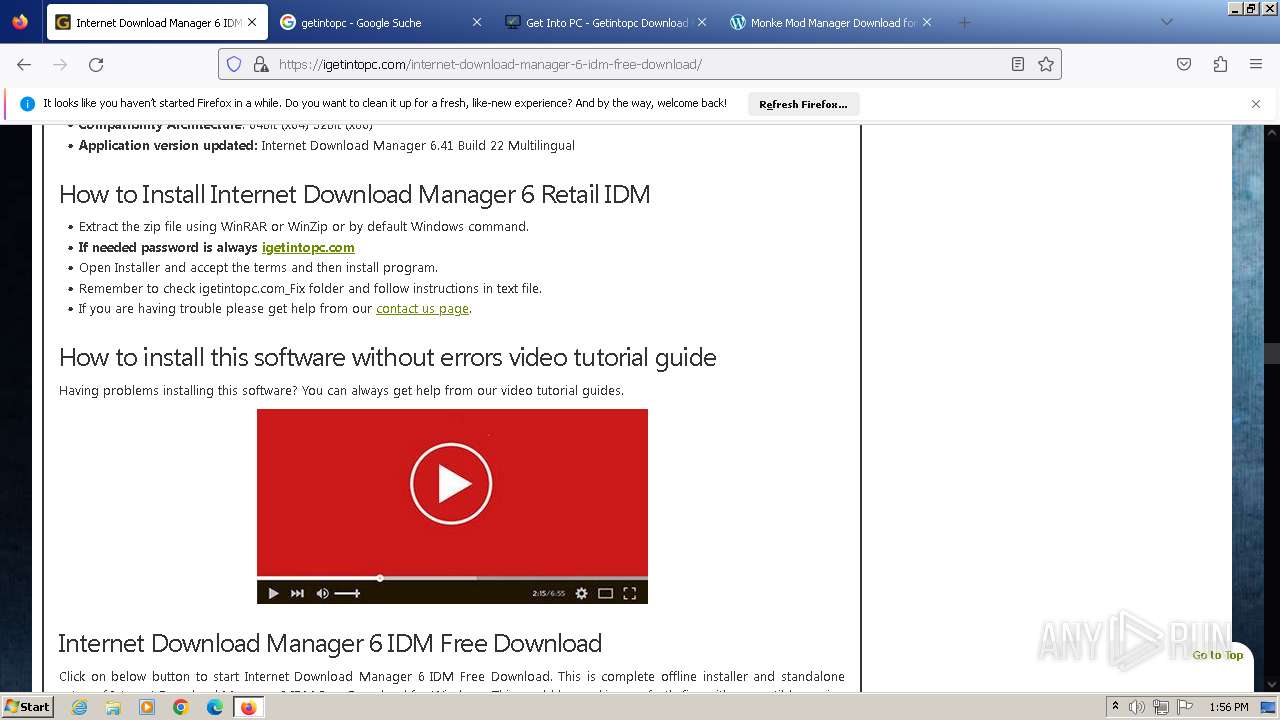
Task: Close the Get Into PC tab
Action: point(702,22)
